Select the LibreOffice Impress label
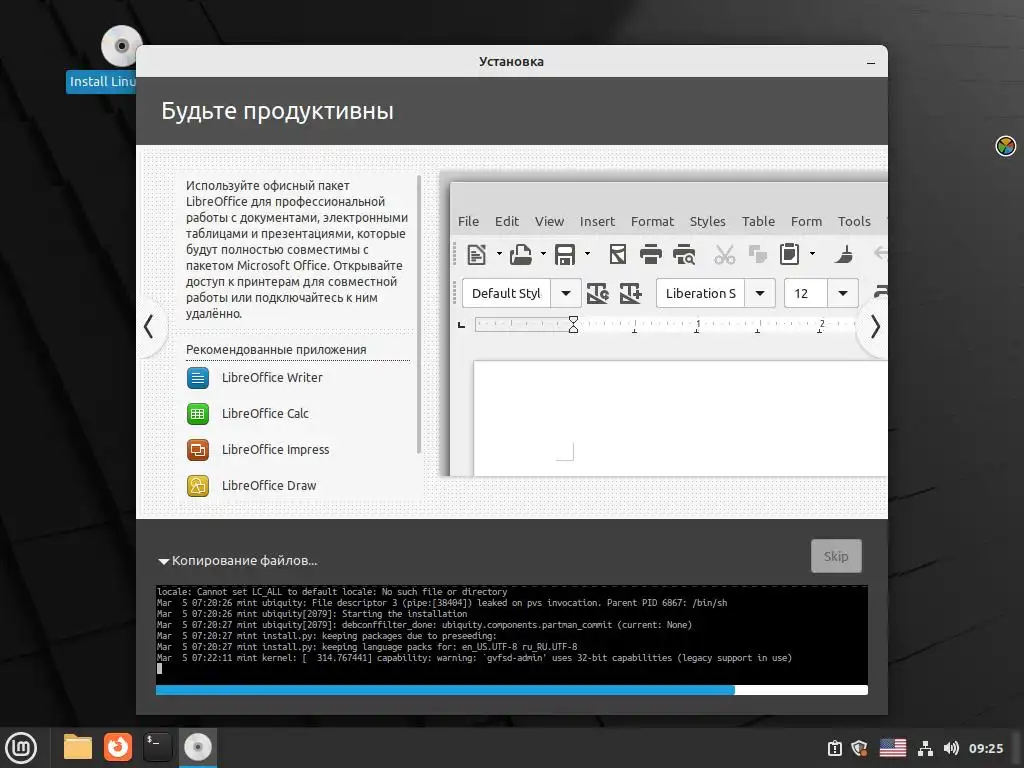1024x768 pixels. [276, 449]
